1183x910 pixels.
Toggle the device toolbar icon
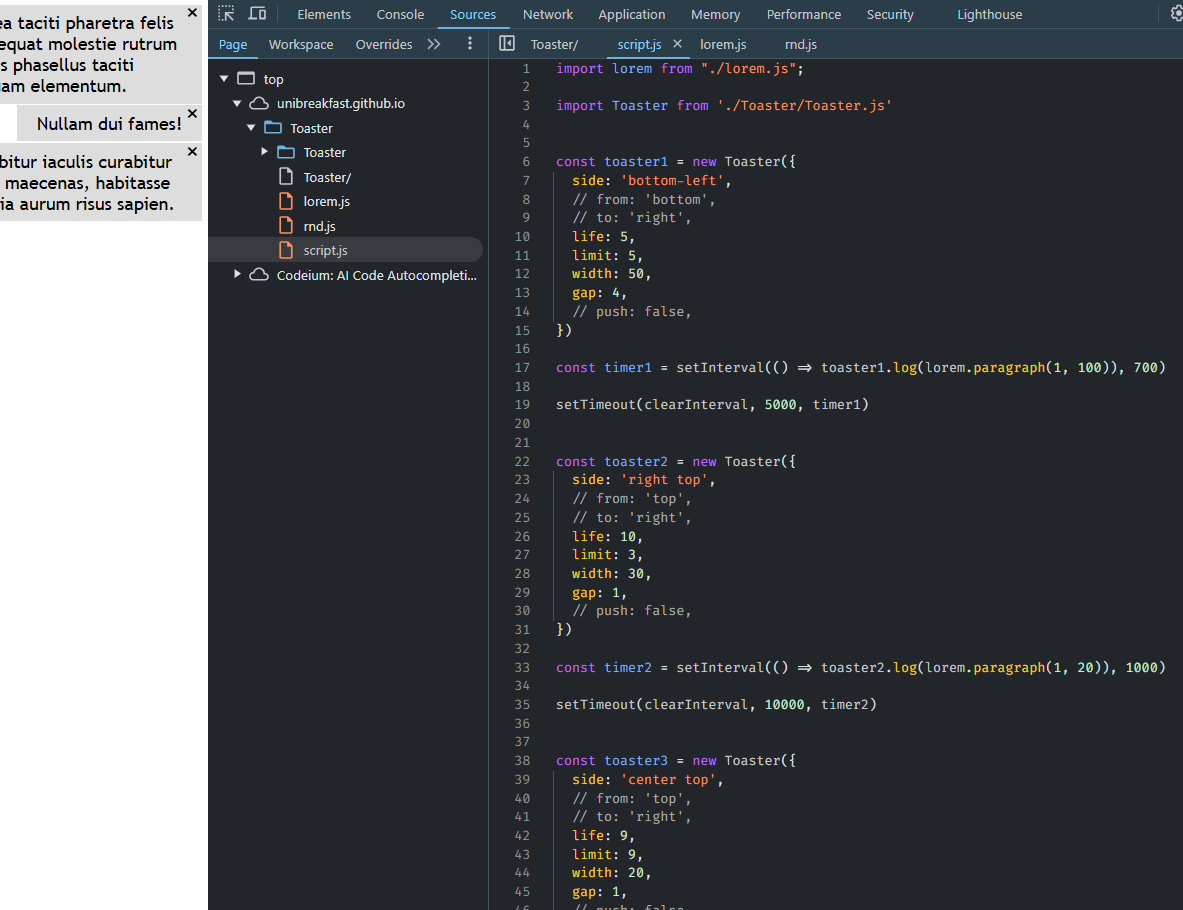(x=257, y=14)
